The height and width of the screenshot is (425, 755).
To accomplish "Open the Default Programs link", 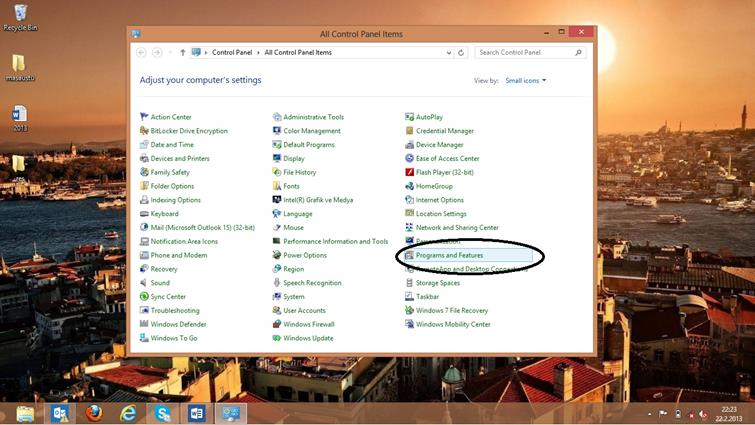I will tap(309, 144).
